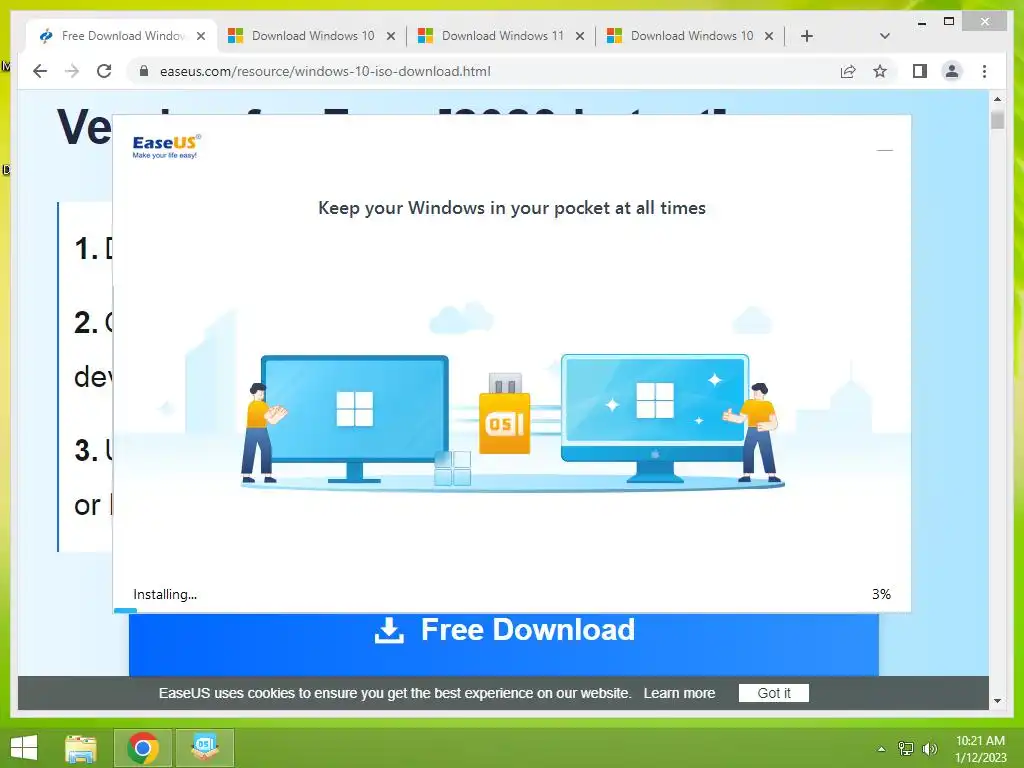Open Chrome side panel
This screenshot has width=1024, height=768.
point(920,71)
